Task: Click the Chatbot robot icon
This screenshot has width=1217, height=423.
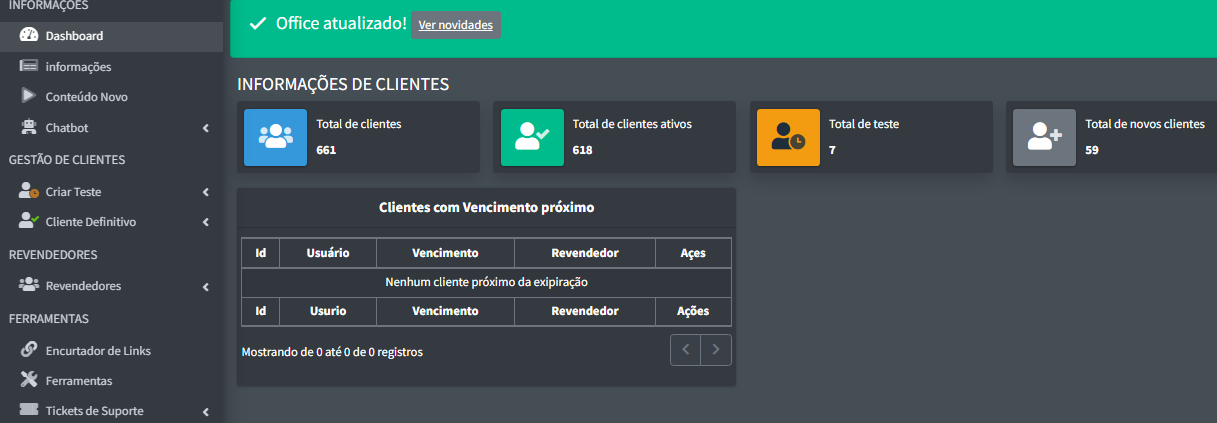Action: 28,128
